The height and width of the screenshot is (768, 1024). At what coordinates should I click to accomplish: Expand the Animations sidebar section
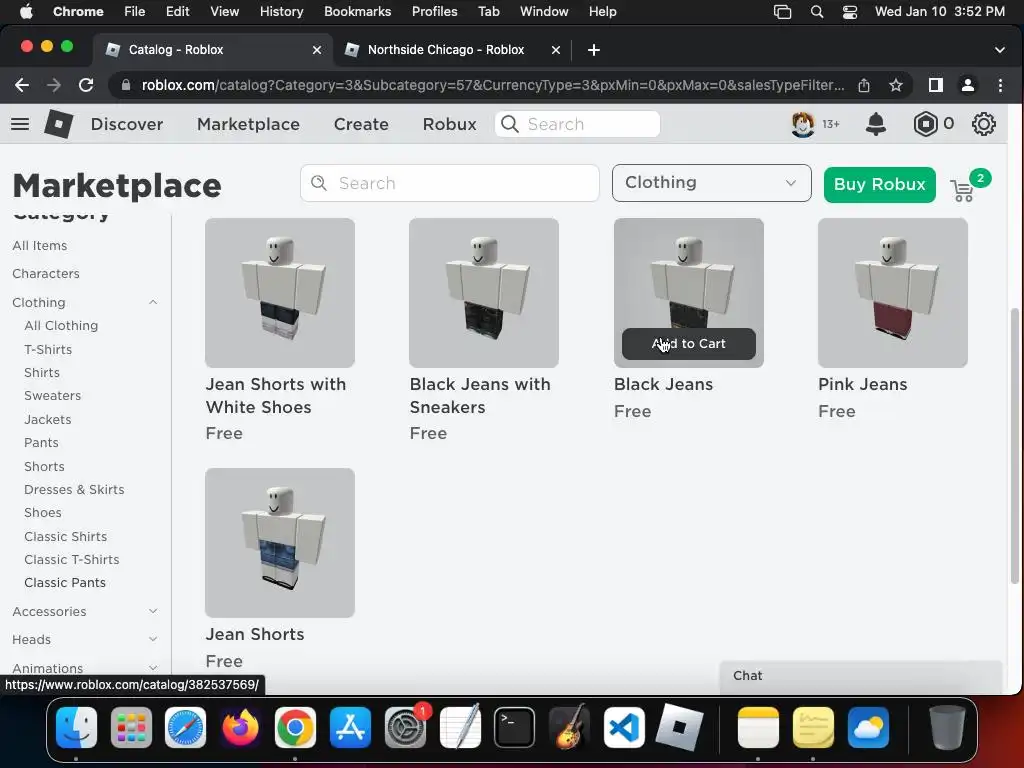(153, 667)
